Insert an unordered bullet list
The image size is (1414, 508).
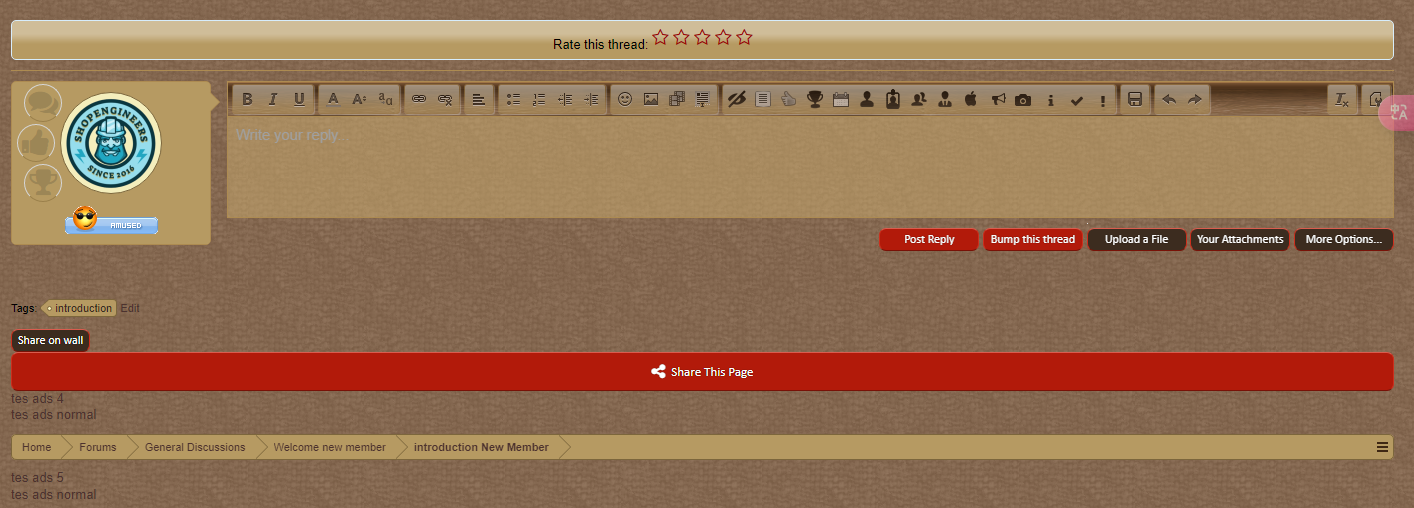pos(513,99)
